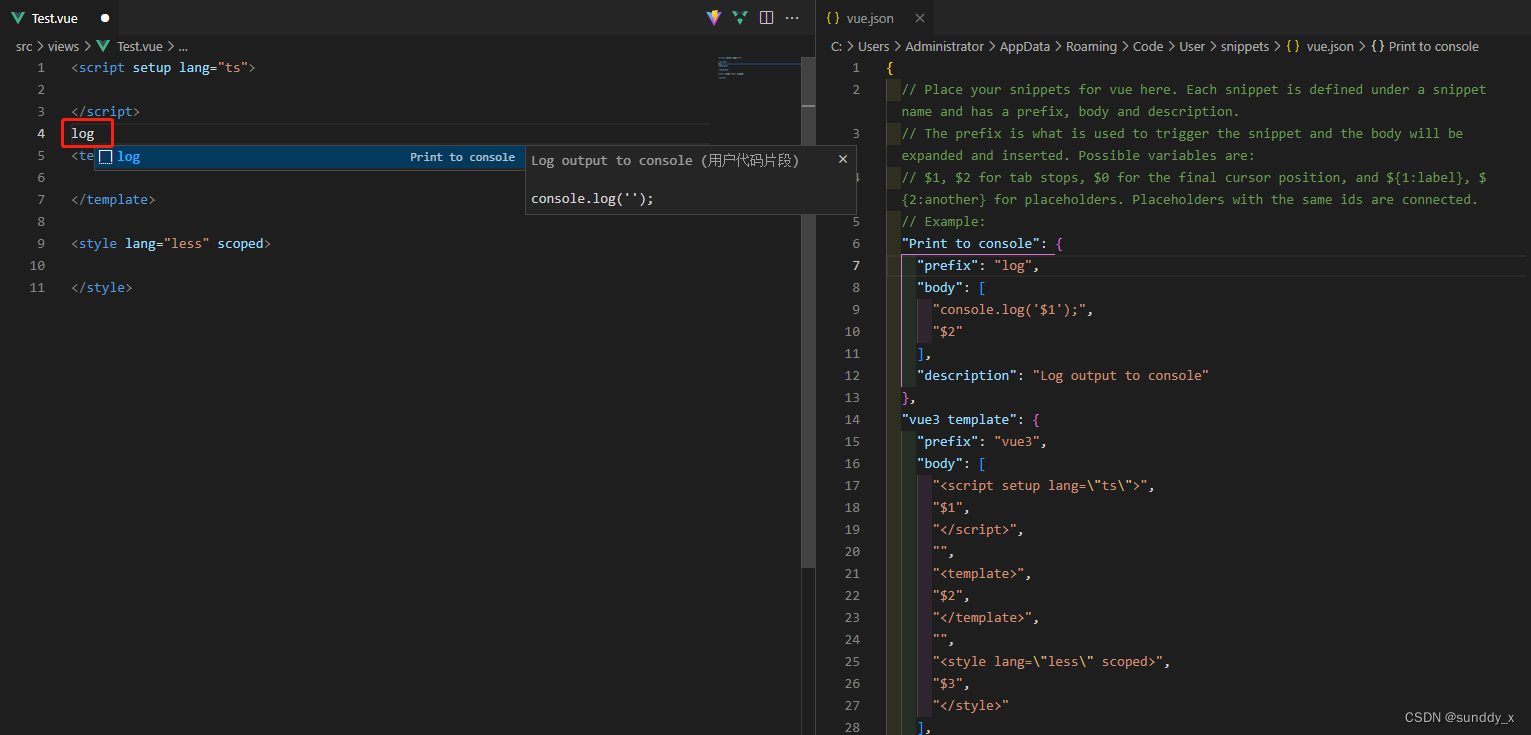
Task: Close the snippet details popup
Action: (842, 159)
